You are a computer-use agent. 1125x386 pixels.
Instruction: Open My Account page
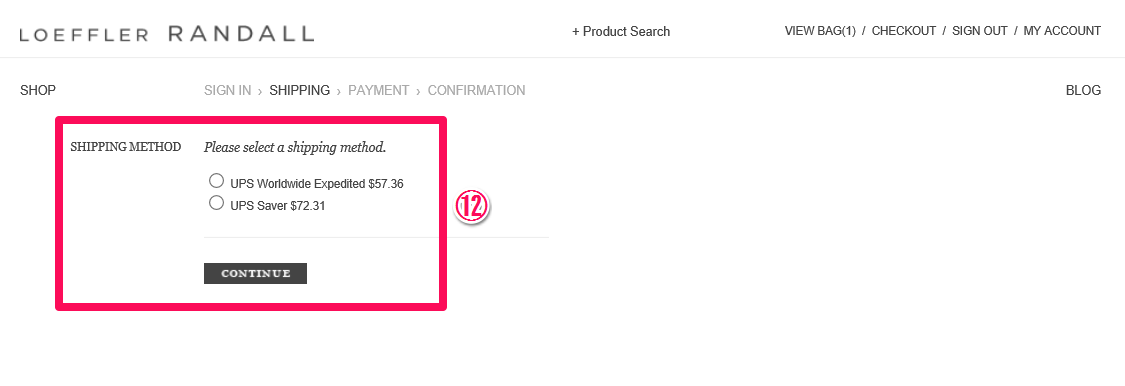pos(1062,31)
